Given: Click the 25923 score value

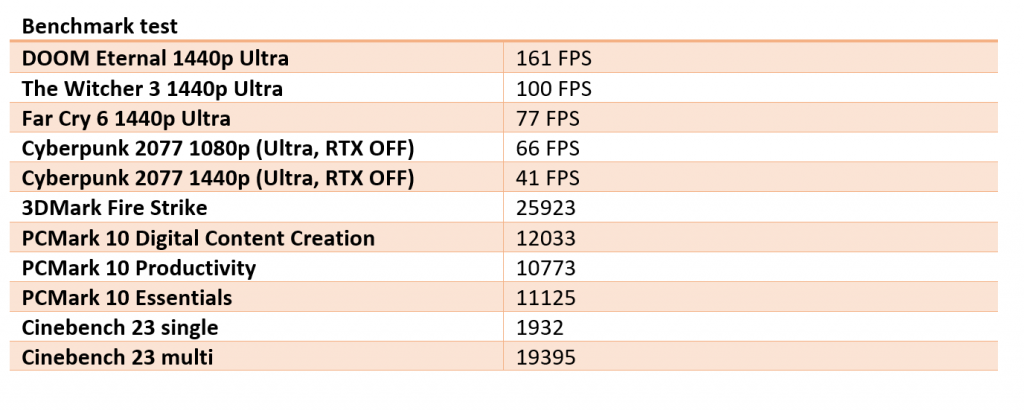Looking at the screenshot, I should click(x=545, y=208).
